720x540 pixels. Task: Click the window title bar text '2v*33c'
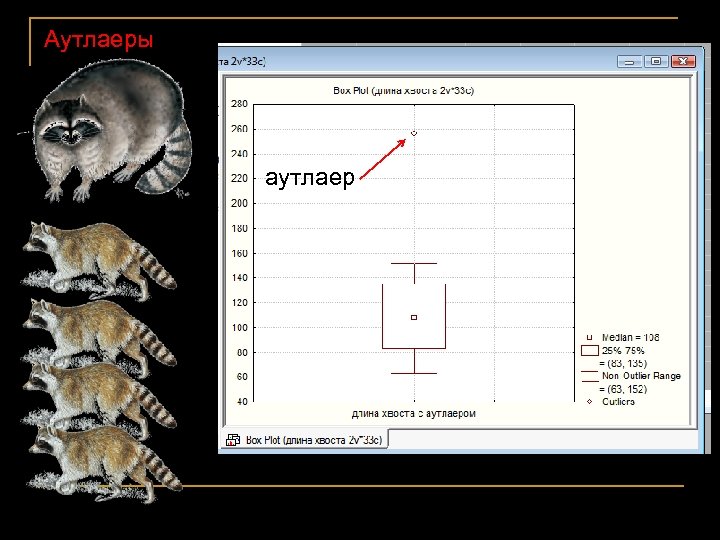pyautogui.click(x=248, y=61)
